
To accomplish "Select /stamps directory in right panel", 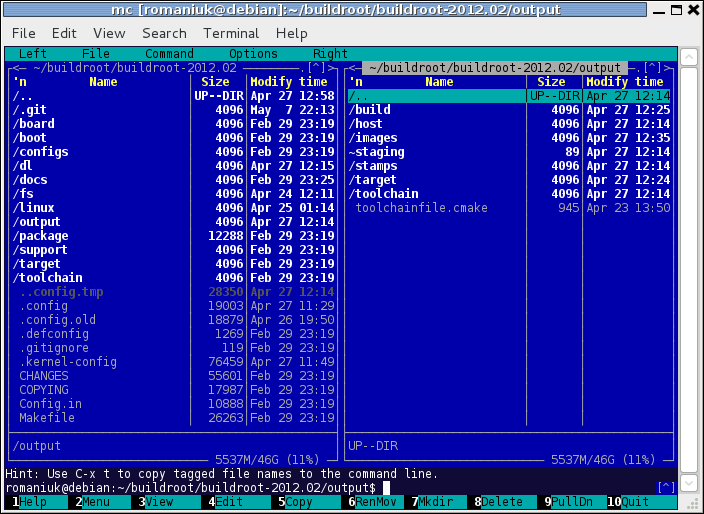I will coord(509,166).
